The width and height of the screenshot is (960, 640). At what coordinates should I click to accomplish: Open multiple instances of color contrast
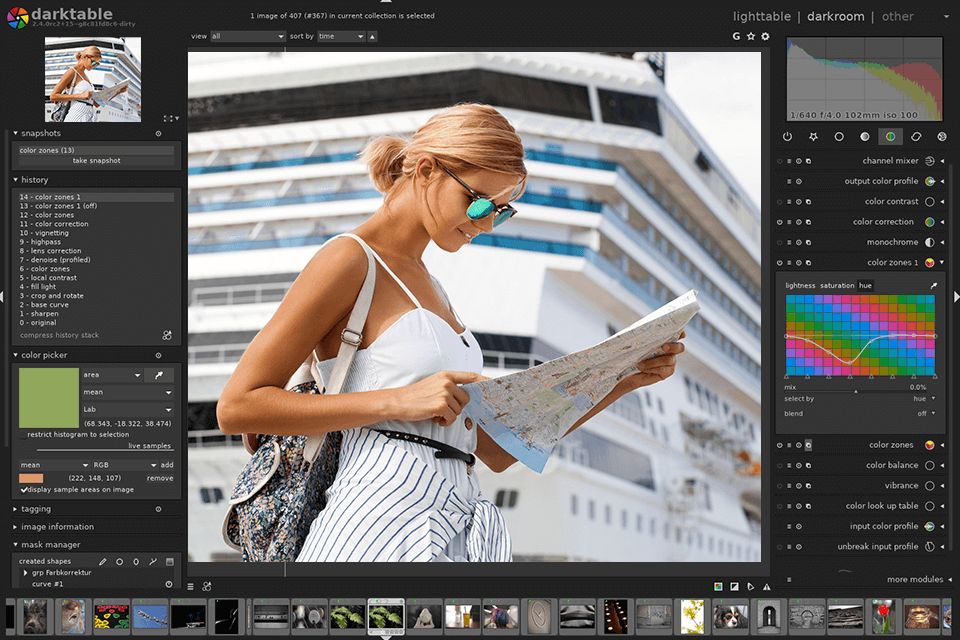coord(809,201)
